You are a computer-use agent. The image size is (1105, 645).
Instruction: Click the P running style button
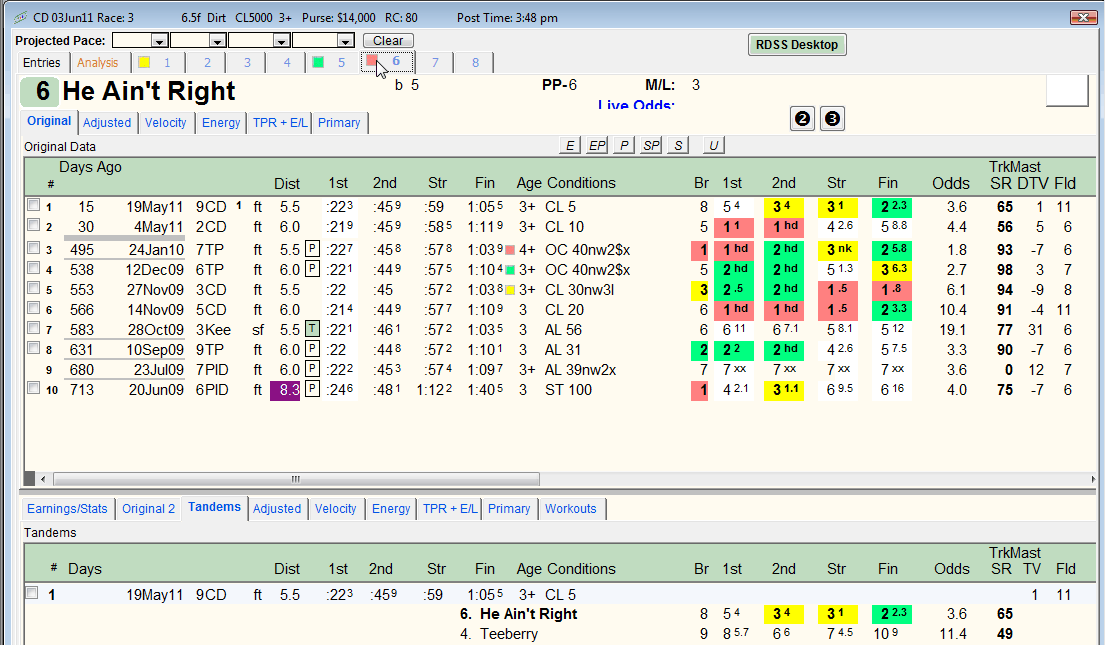coord(624,145)
